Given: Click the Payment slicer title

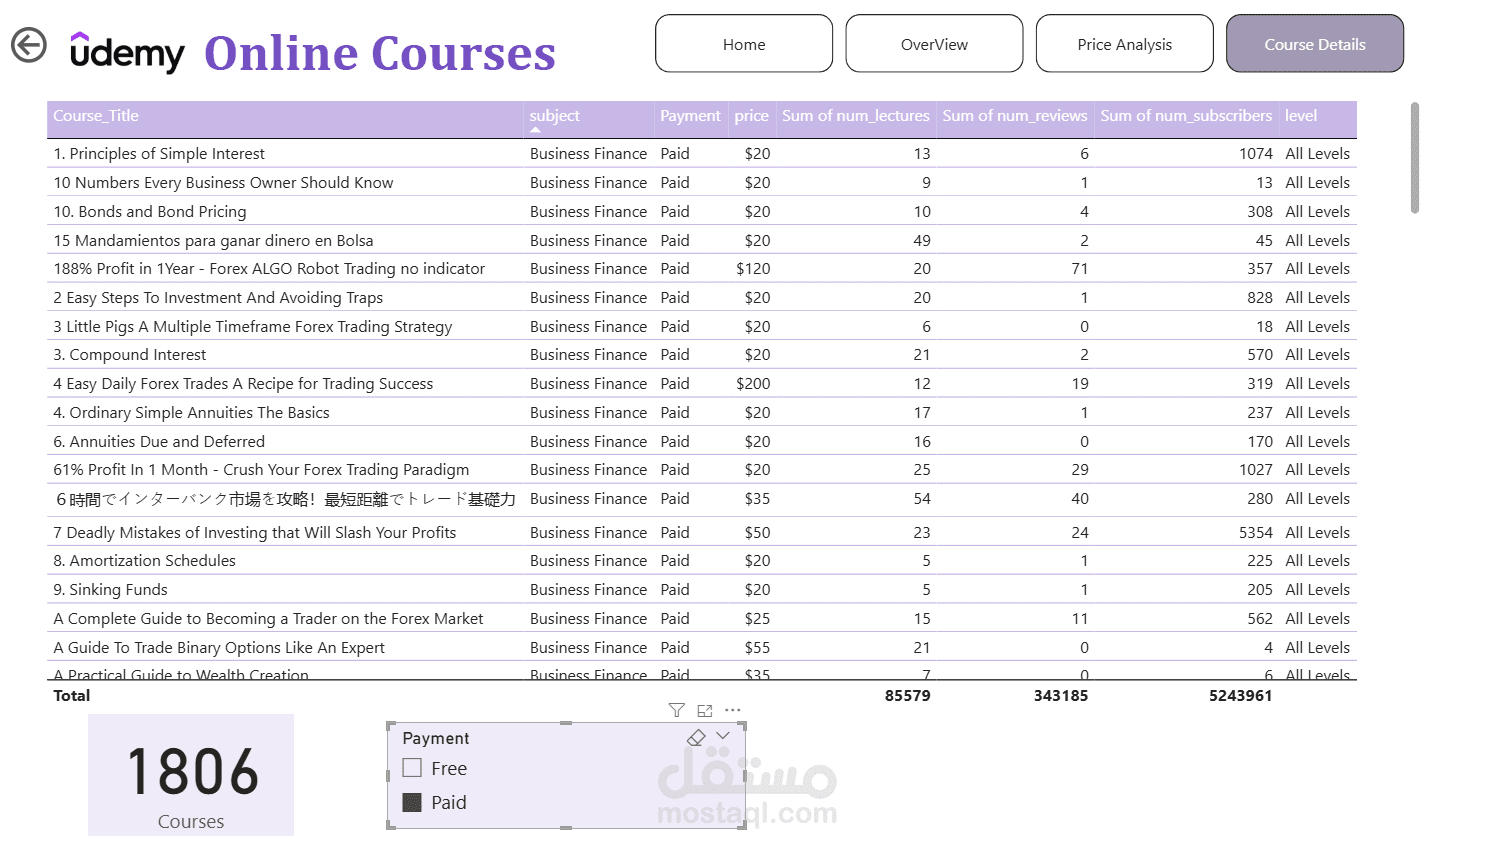Looking at the screenshot, I should pos(436,738).
